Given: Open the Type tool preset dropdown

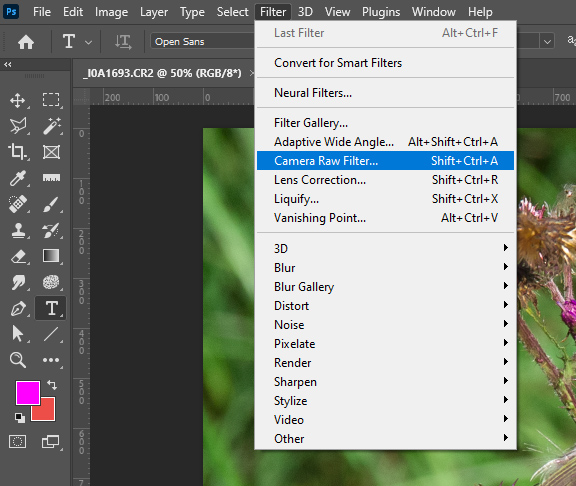Looking at the screenshot, I should pyautogui.click(x=88, y=42).
